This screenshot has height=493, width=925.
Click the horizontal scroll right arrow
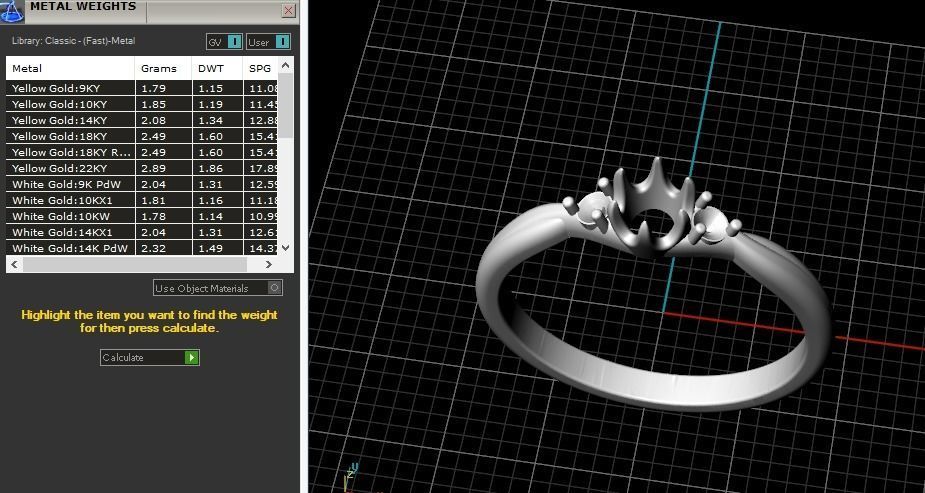(268, 264)
